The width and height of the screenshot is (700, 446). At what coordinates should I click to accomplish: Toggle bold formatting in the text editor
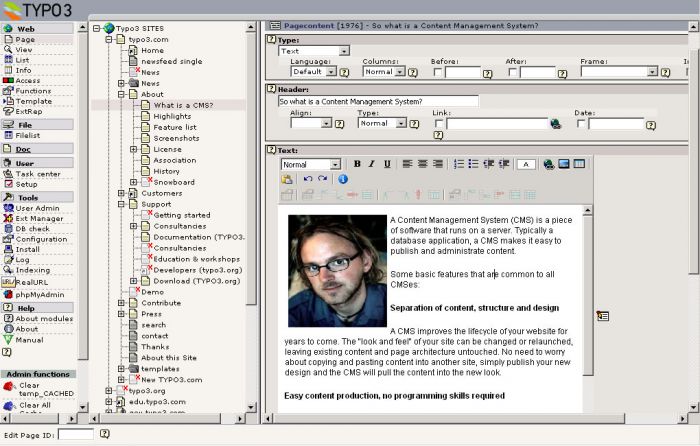coord(357,164)
